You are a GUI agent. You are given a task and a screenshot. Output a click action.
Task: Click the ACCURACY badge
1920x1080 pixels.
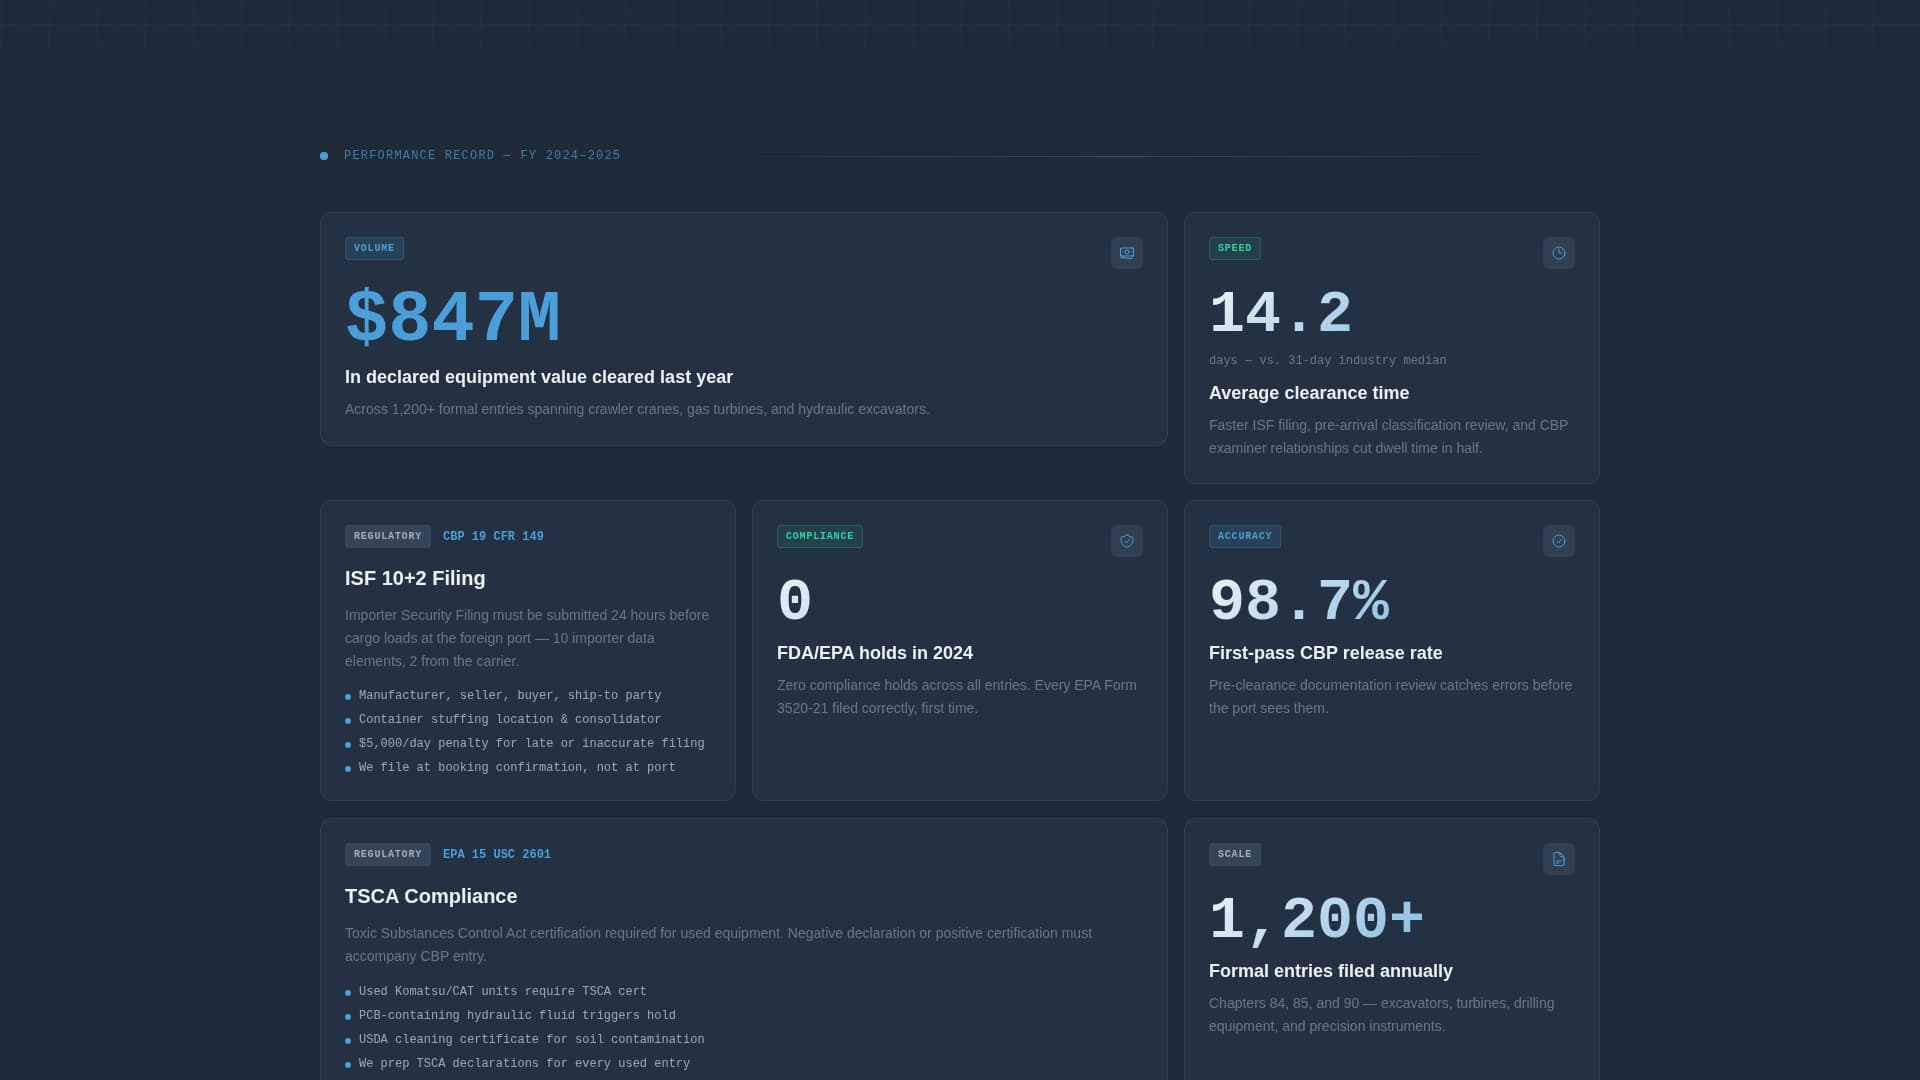point(1244,536)
